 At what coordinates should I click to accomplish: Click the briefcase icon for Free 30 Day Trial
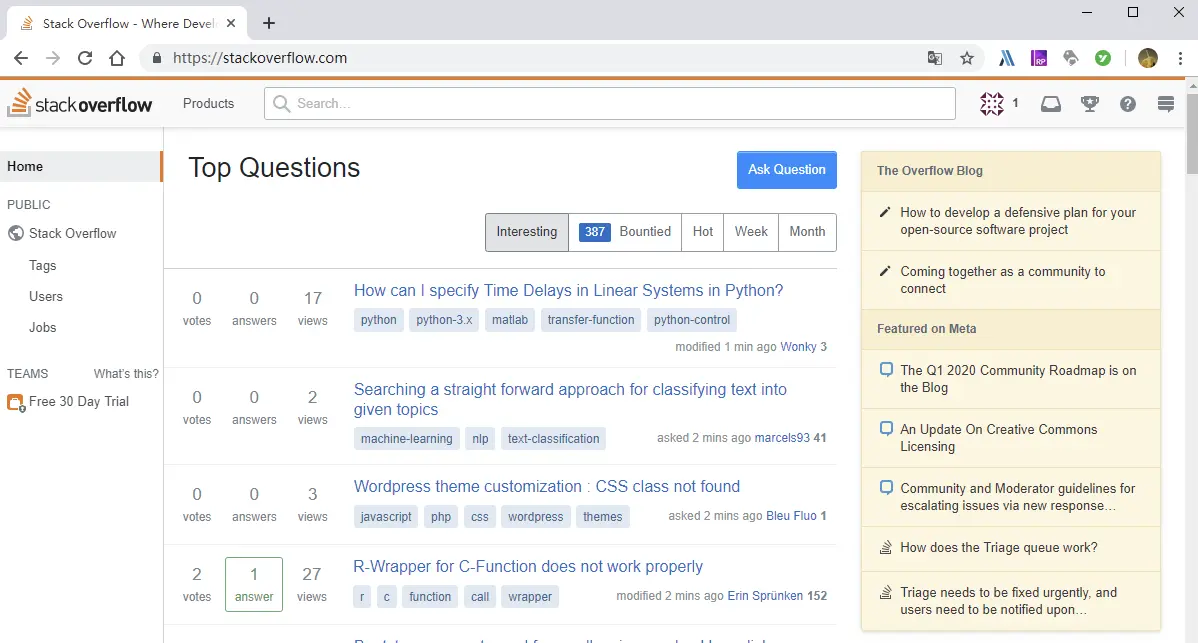16,402
